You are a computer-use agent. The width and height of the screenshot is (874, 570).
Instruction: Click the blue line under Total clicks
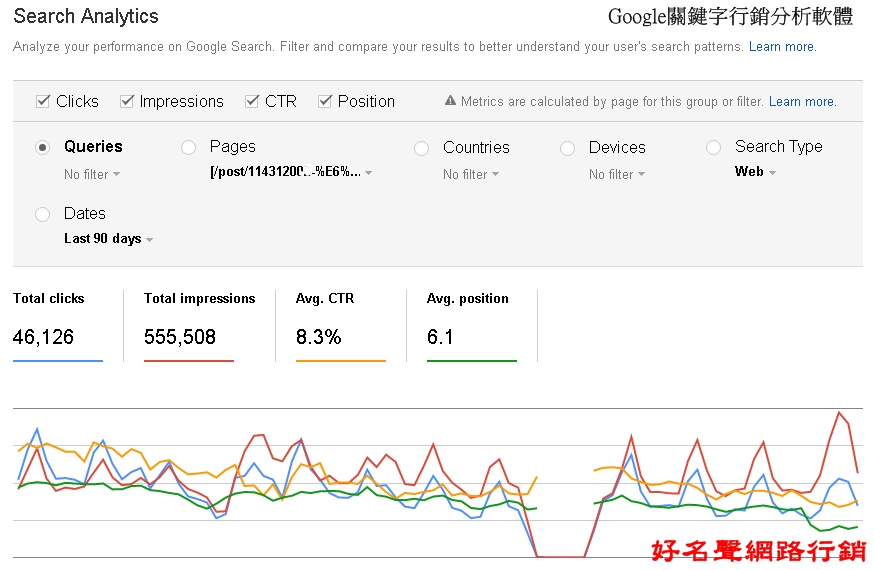coord(58,361)
